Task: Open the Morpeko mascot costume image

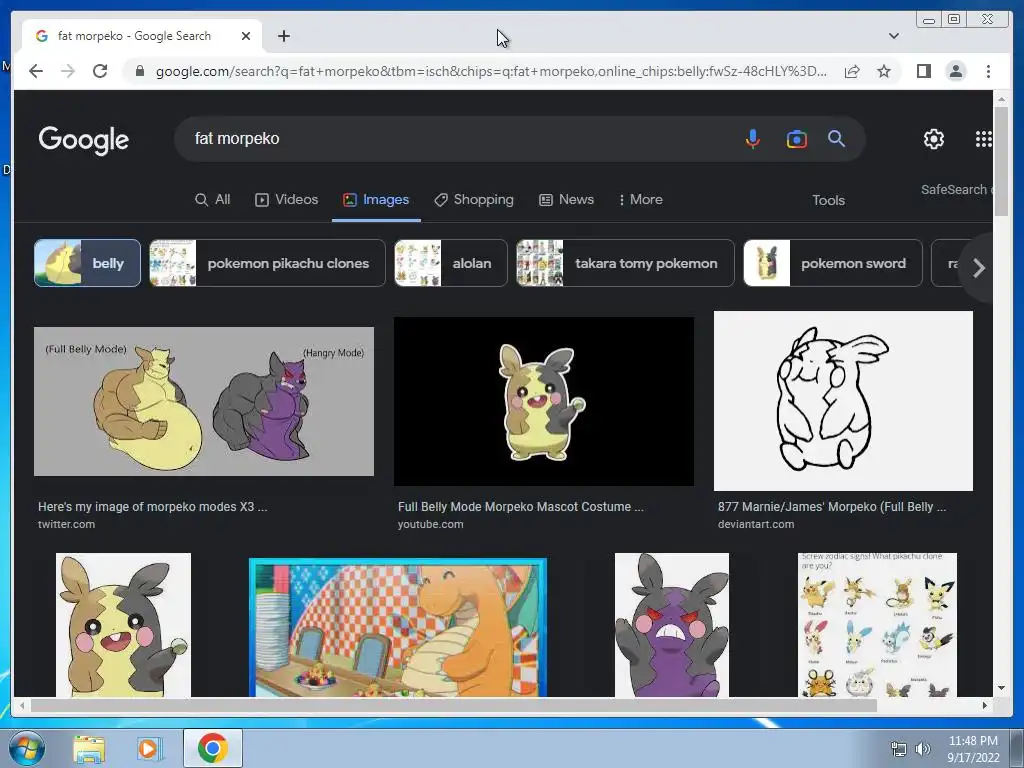Action: [x=543, y=401]
